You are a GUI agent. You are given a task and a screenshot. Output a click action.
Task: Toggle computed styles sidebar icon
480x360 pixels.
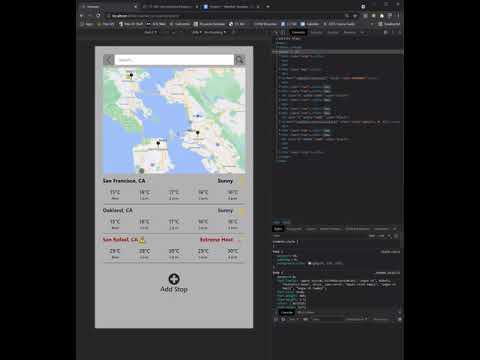point(396,236)
